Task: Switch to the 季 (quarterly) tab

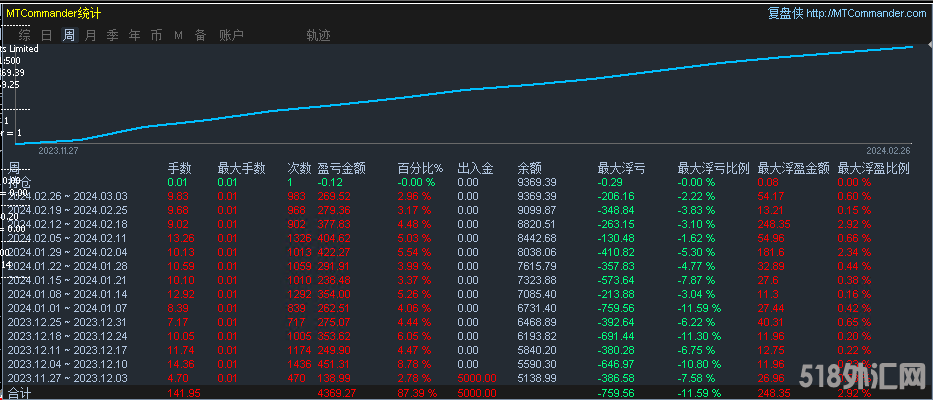Action: (x=112, y=35)
